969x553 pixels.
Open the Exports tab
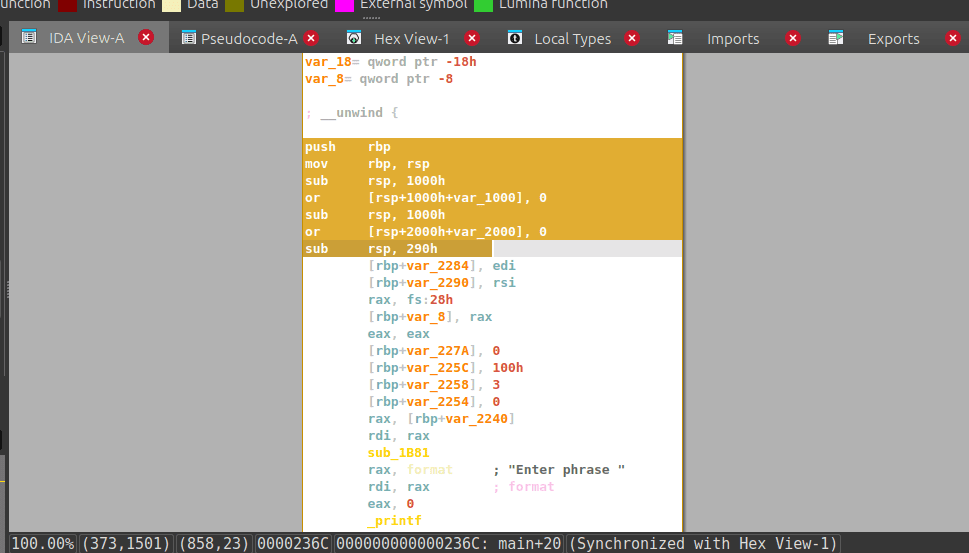coord(893,39)
